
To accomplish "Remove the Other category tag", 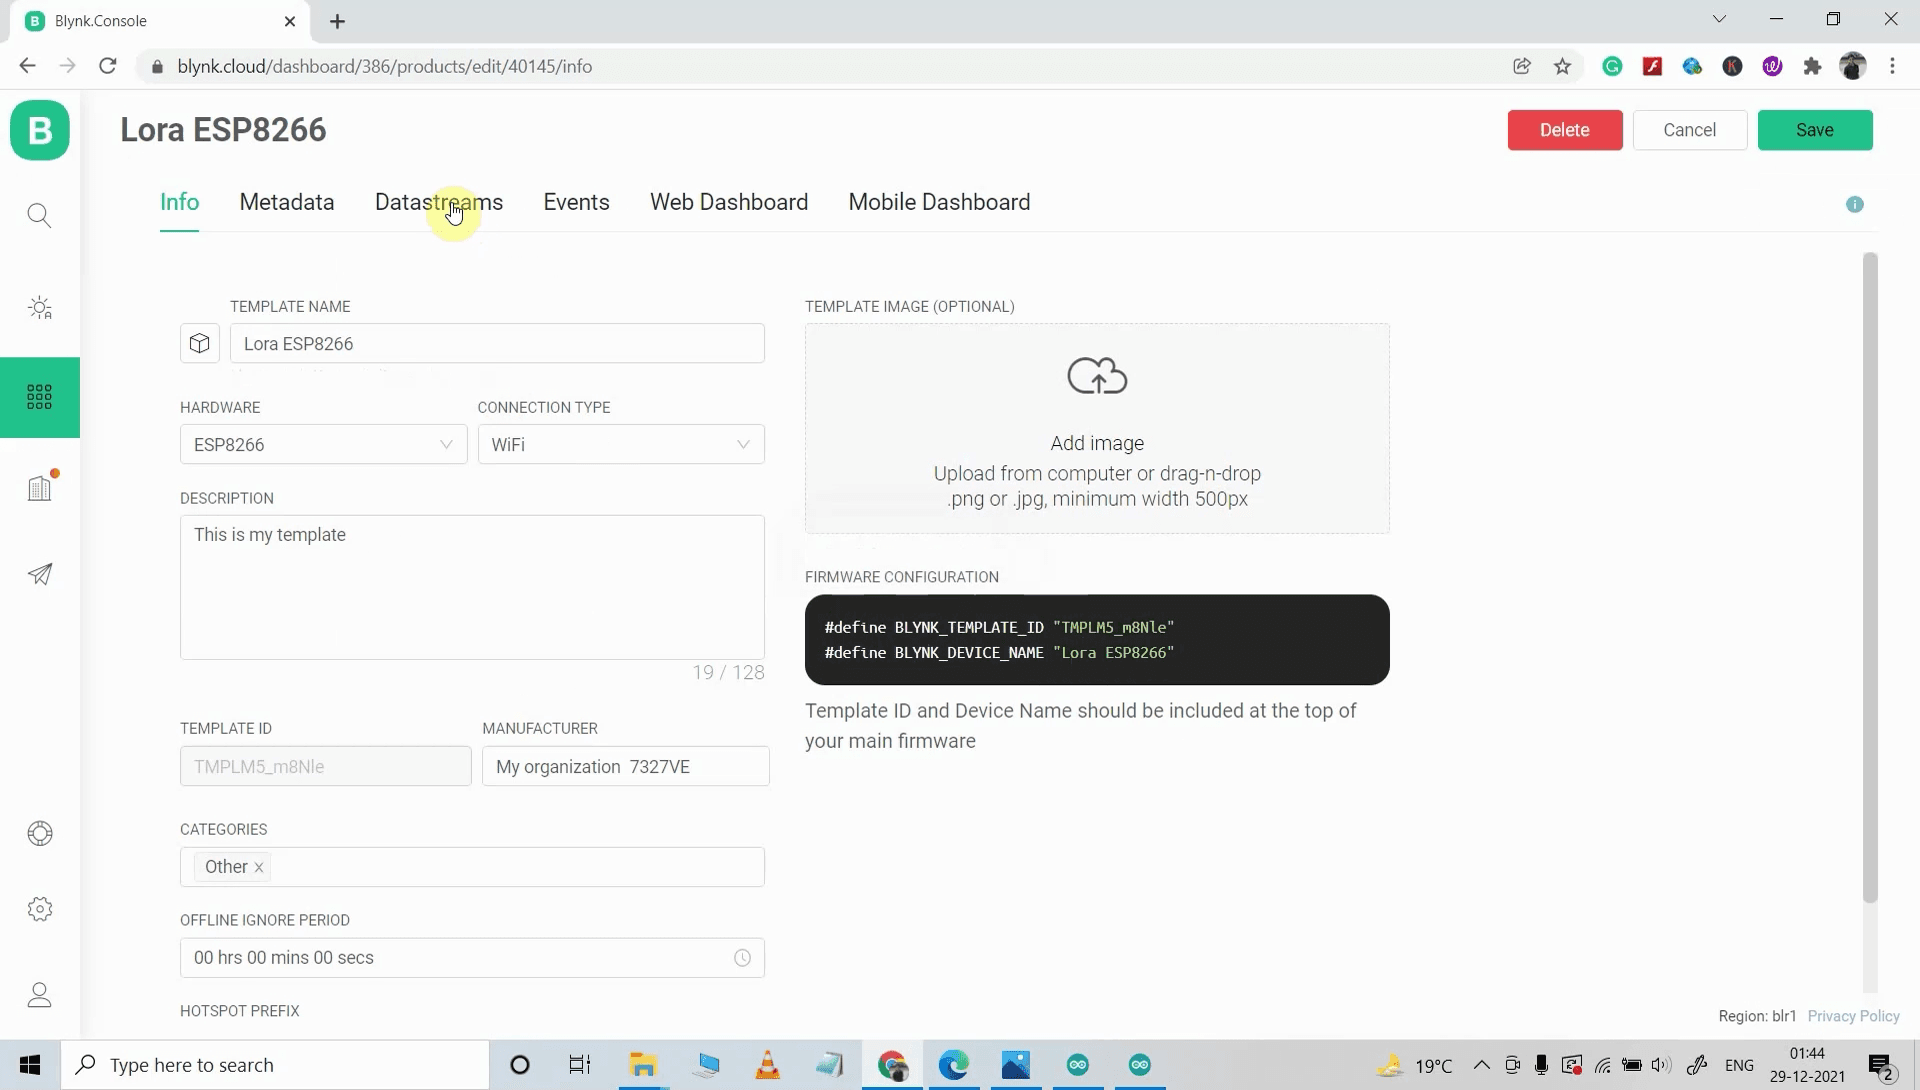I will point(258,867).
